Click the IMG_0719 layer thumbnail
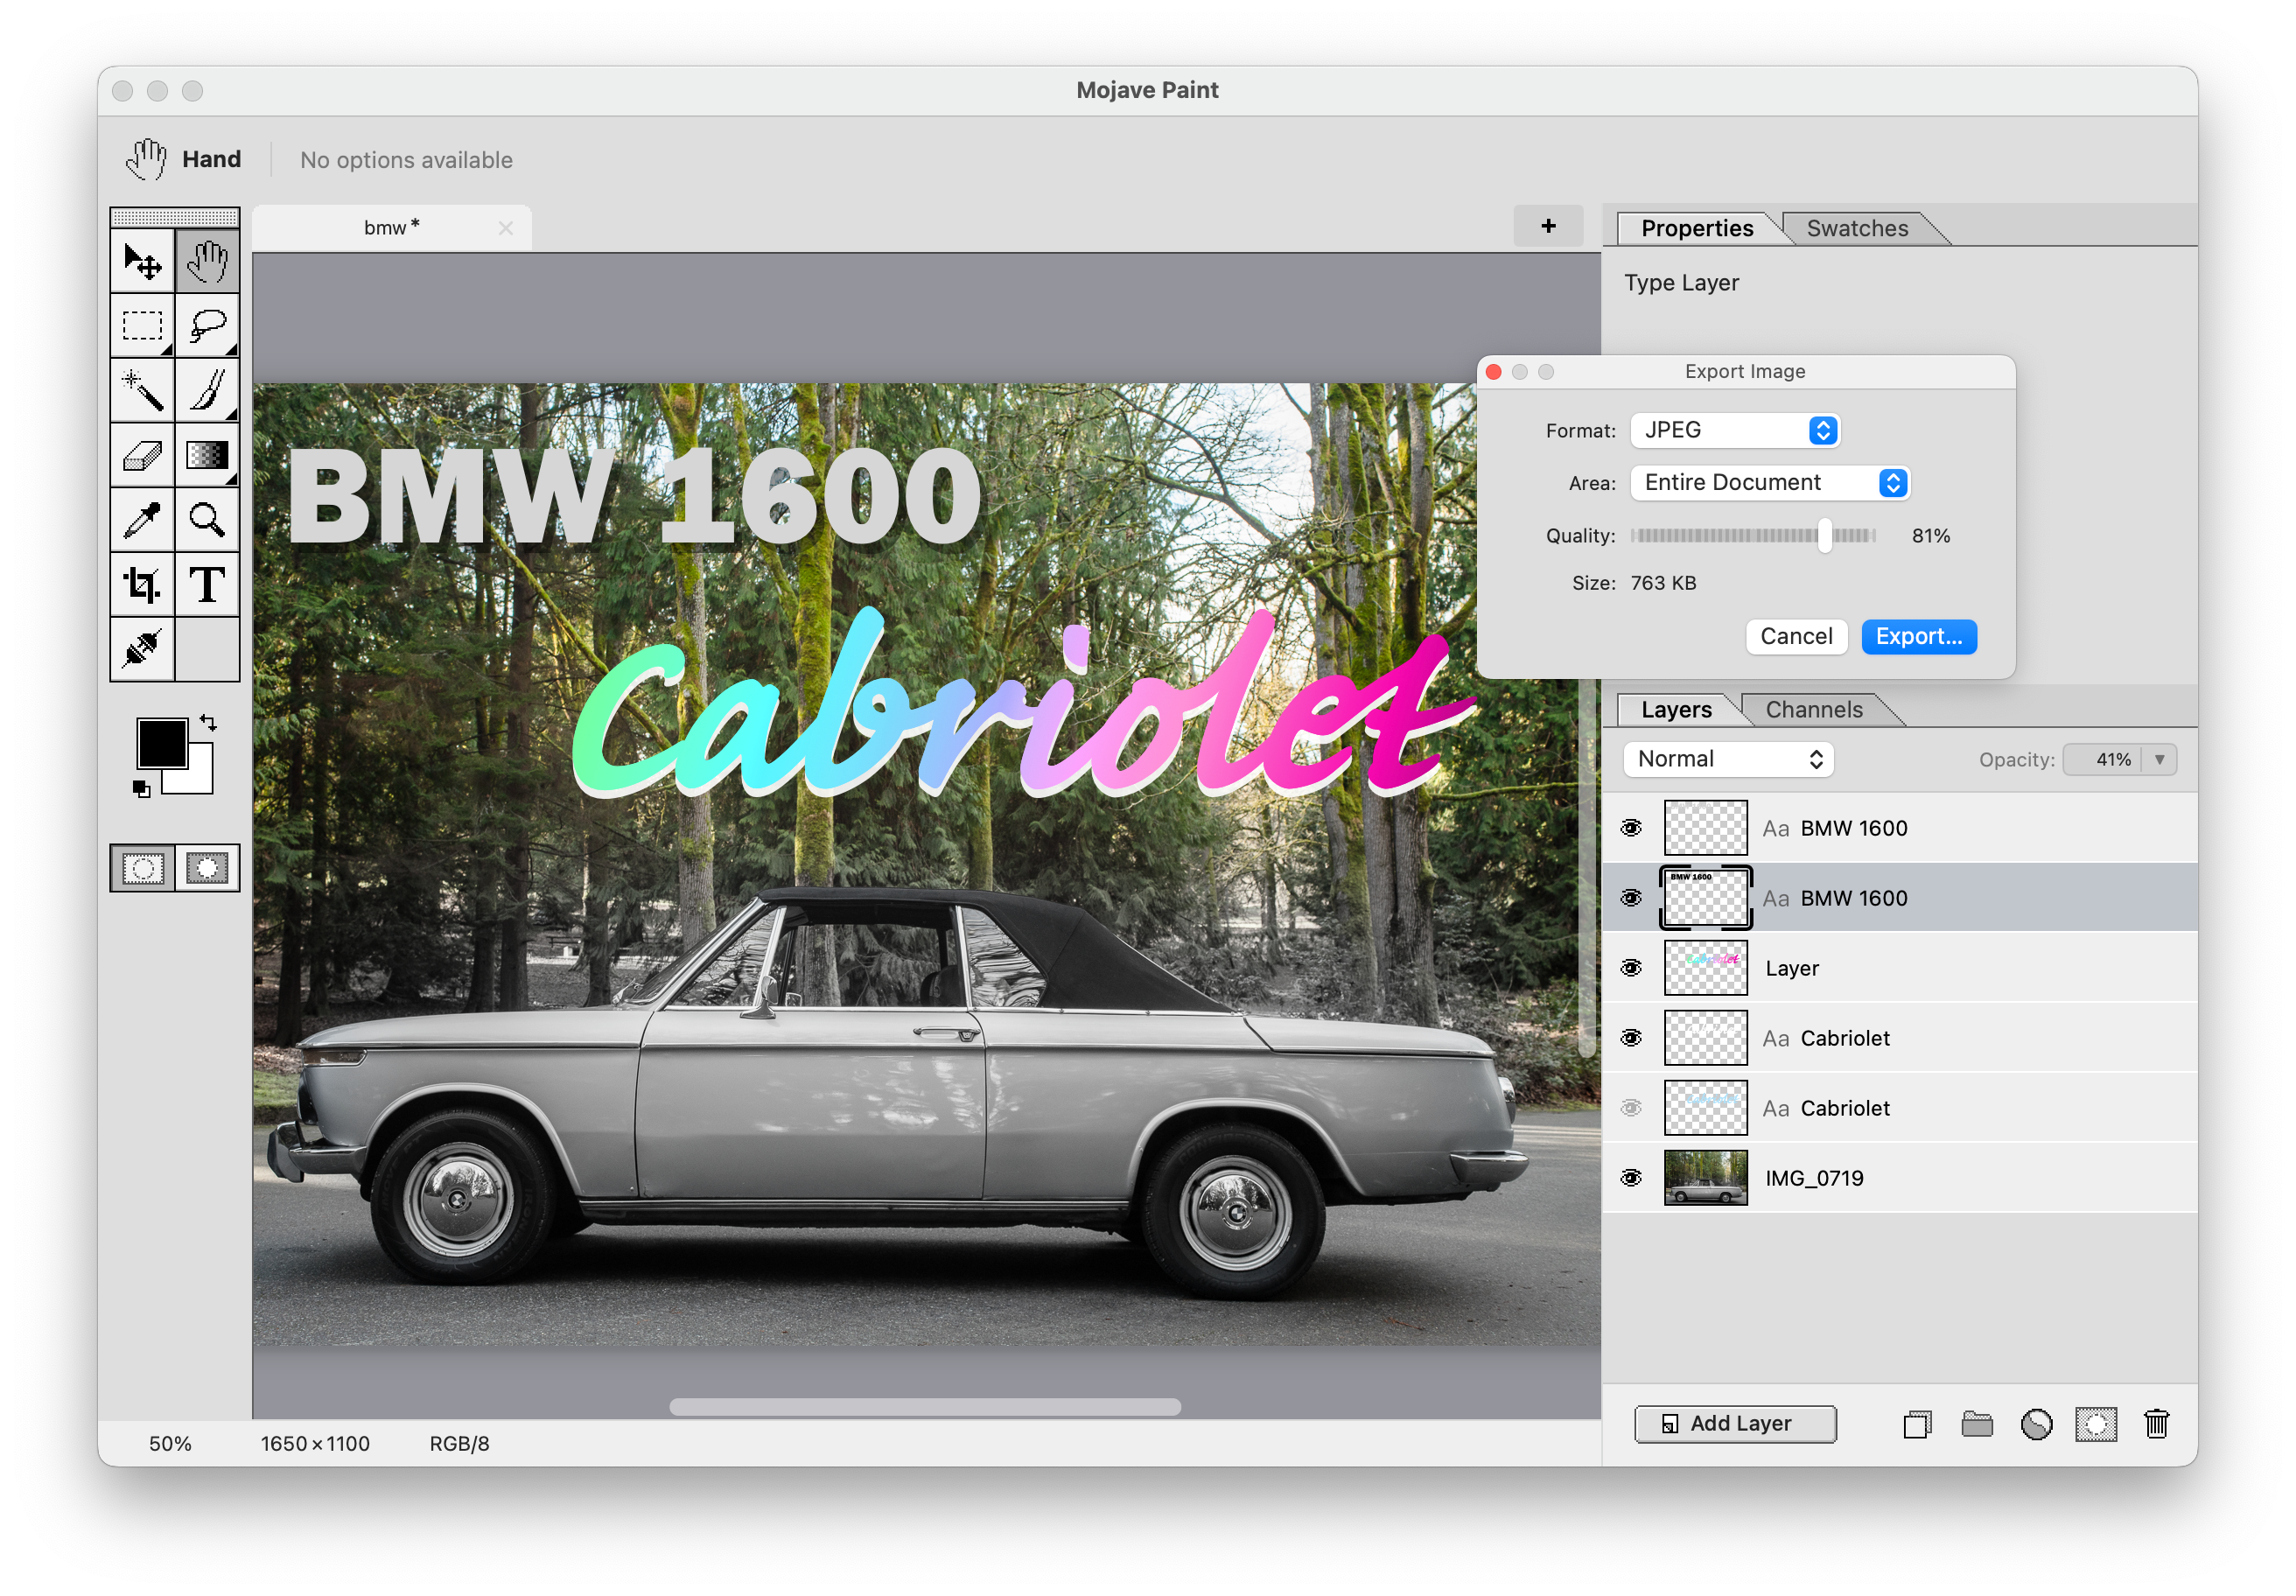 [x=1705, y=1178]
